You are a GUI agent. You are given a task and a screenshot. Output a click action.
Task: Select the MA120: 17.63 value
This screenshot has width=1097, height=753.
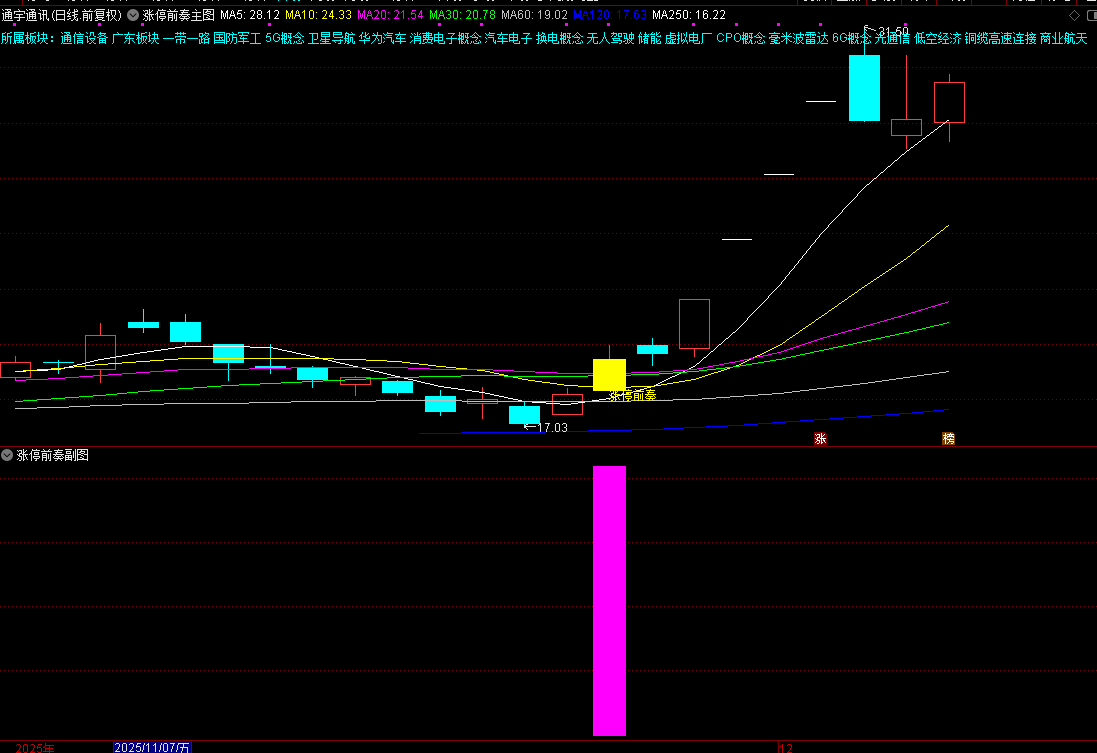[610, 15]
